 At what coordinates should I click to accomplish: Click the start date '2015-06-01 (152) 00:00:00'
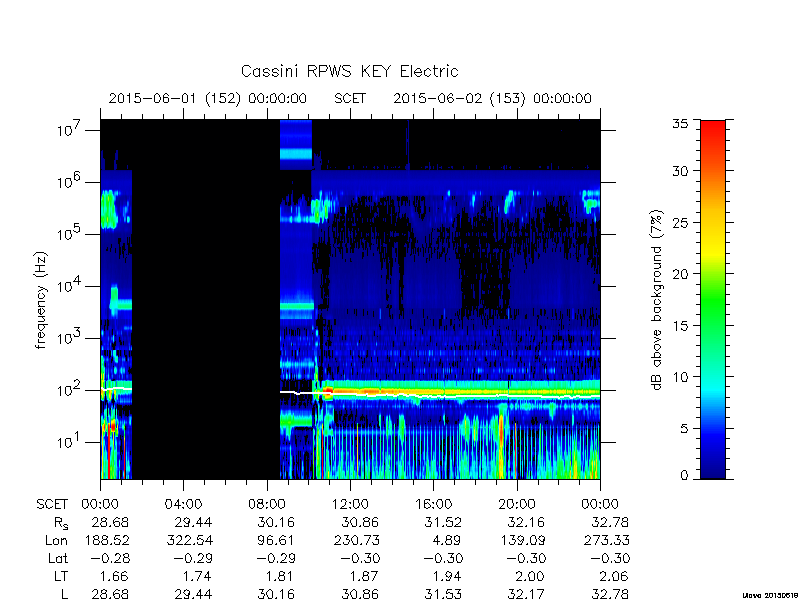click(x=208, y=98)
